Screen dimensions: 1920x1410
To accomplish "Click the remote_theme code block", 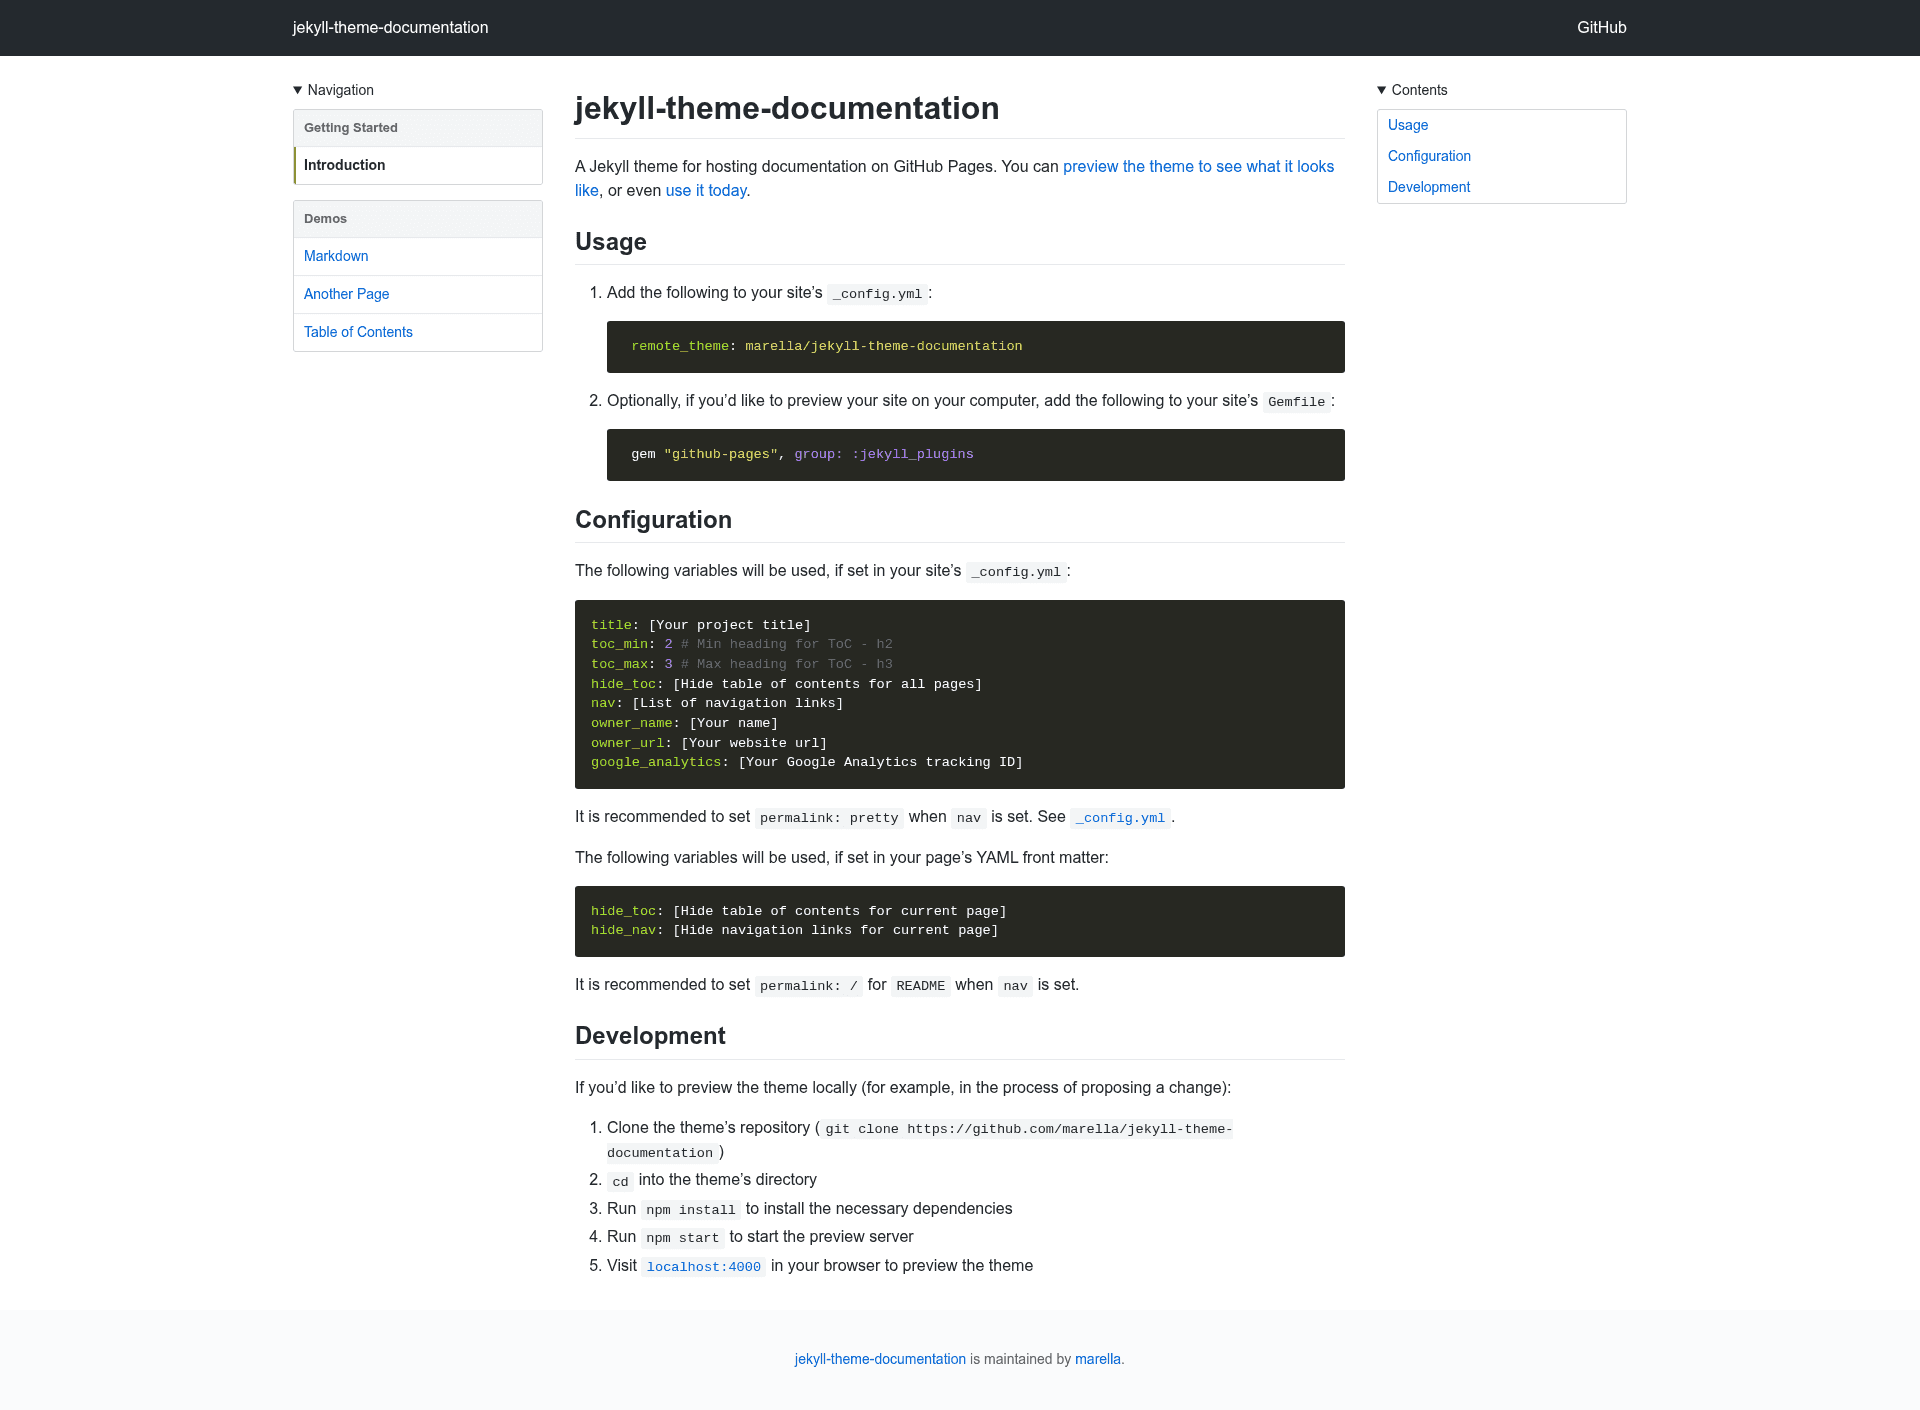I will click(976, 347).
